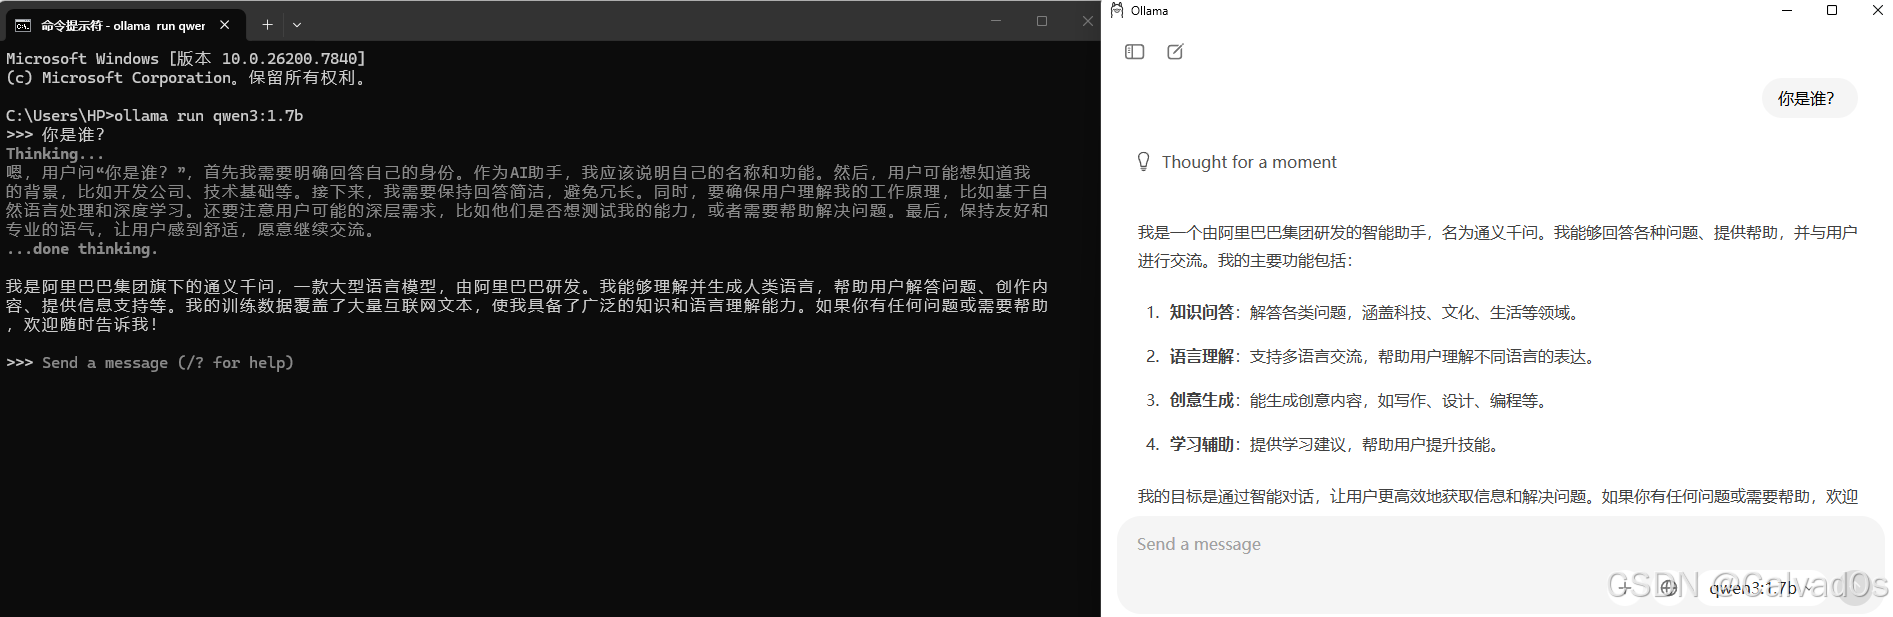Maximize the Ollama window

click(x=1832, y=10)
